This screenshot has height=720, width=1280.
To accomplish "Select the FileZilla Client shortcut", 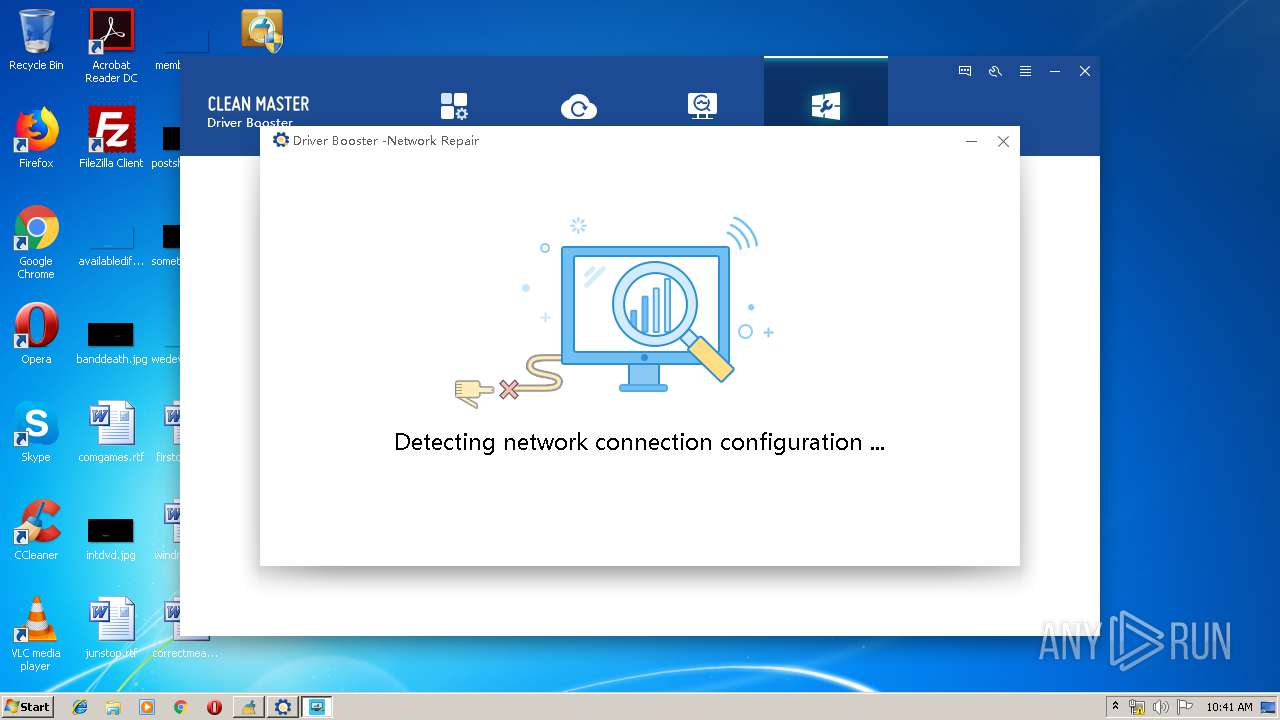I will [x=111, y=138].
